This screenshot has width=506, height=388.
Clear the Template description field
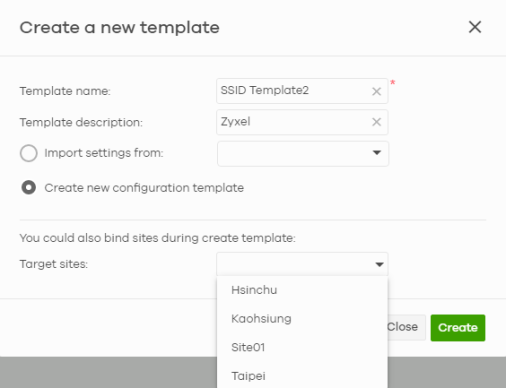point(376,122)
